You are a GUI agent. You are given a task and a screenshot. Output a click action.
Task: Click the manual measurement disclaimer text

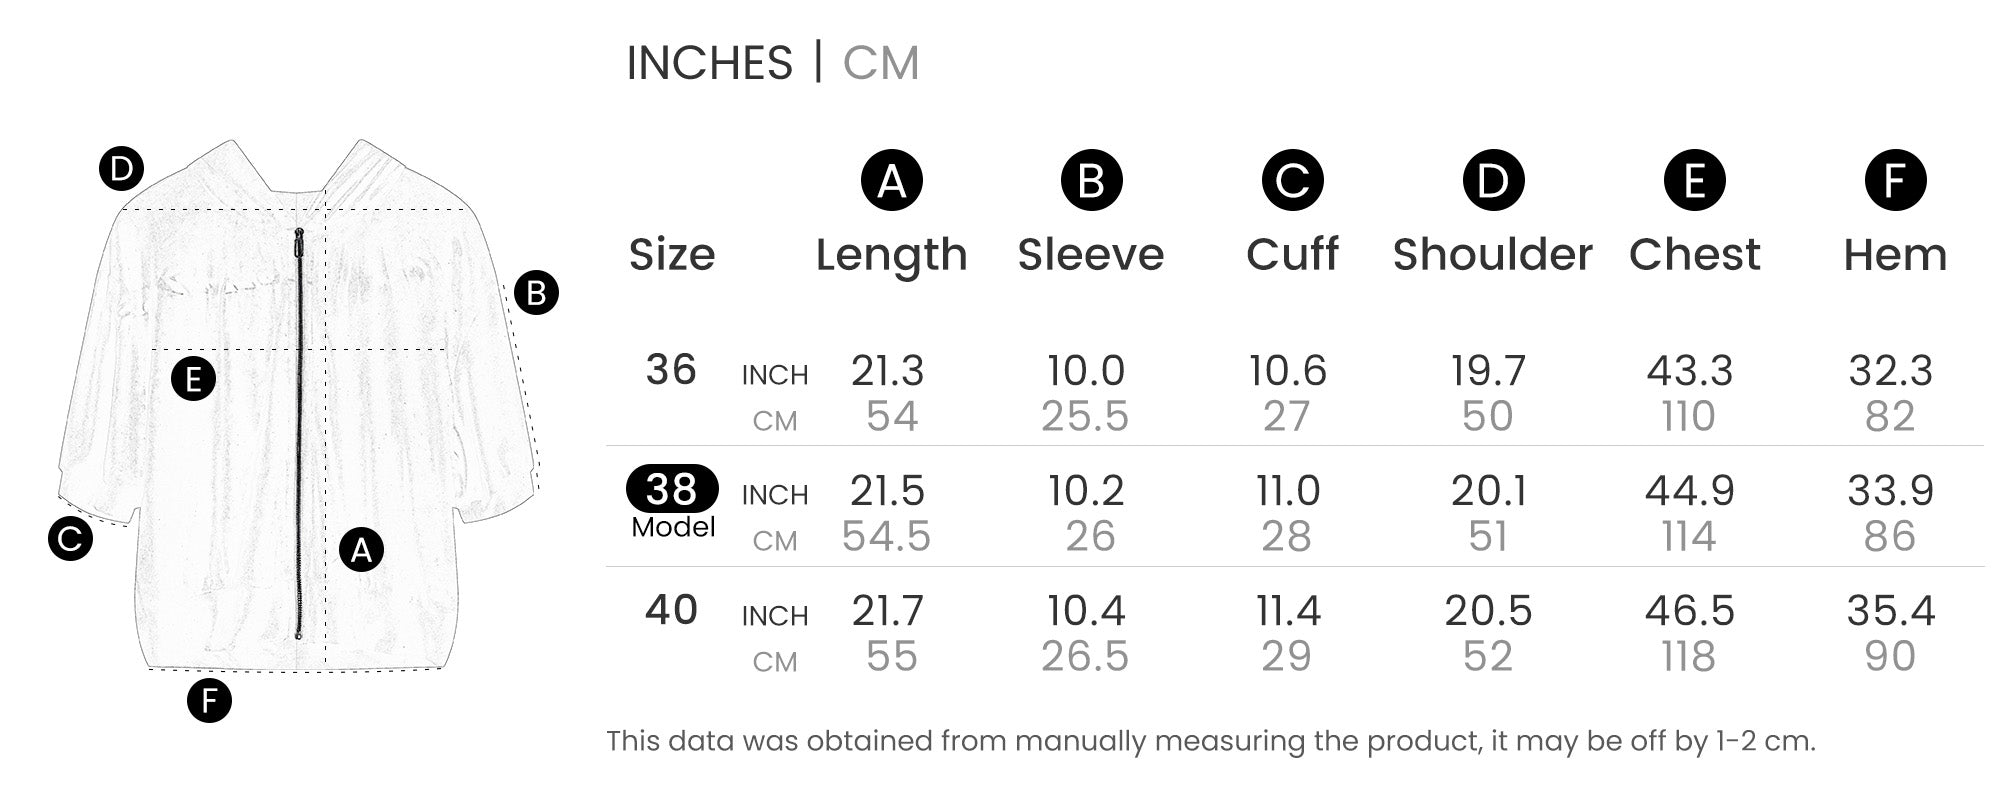(1210, 741)
